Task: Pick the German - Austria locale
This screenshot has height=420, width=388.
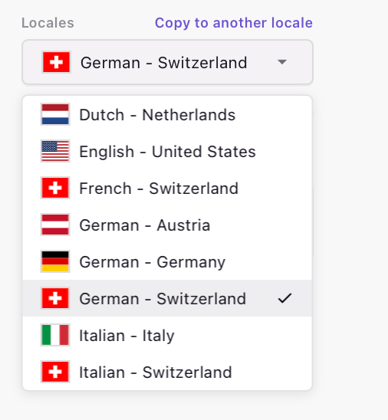Action: tap(167, 225)
